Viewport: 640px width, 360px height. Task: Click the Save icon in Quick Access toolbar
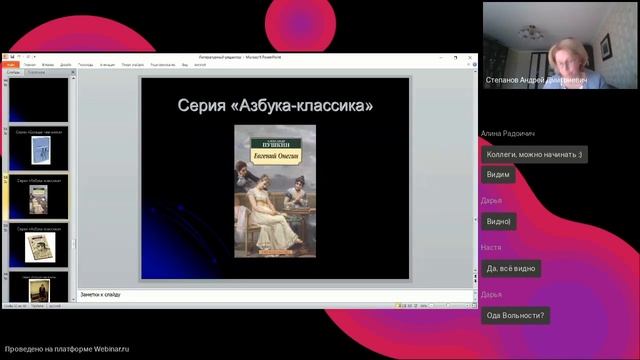click(x=13, y=57)
